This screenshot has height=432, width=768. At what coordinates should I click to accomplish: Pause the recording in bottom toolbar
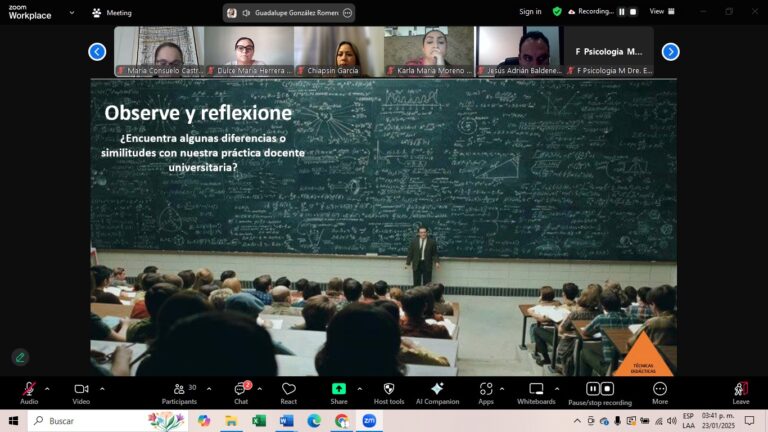click(593, 389)
